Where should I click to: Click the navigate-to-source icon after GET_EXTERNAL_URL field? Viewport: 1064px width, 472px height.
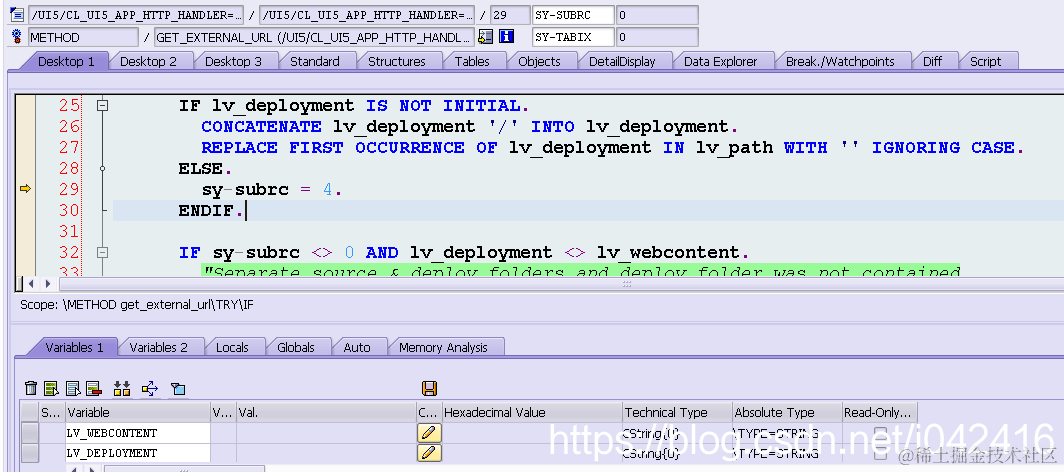pos(485,37)
